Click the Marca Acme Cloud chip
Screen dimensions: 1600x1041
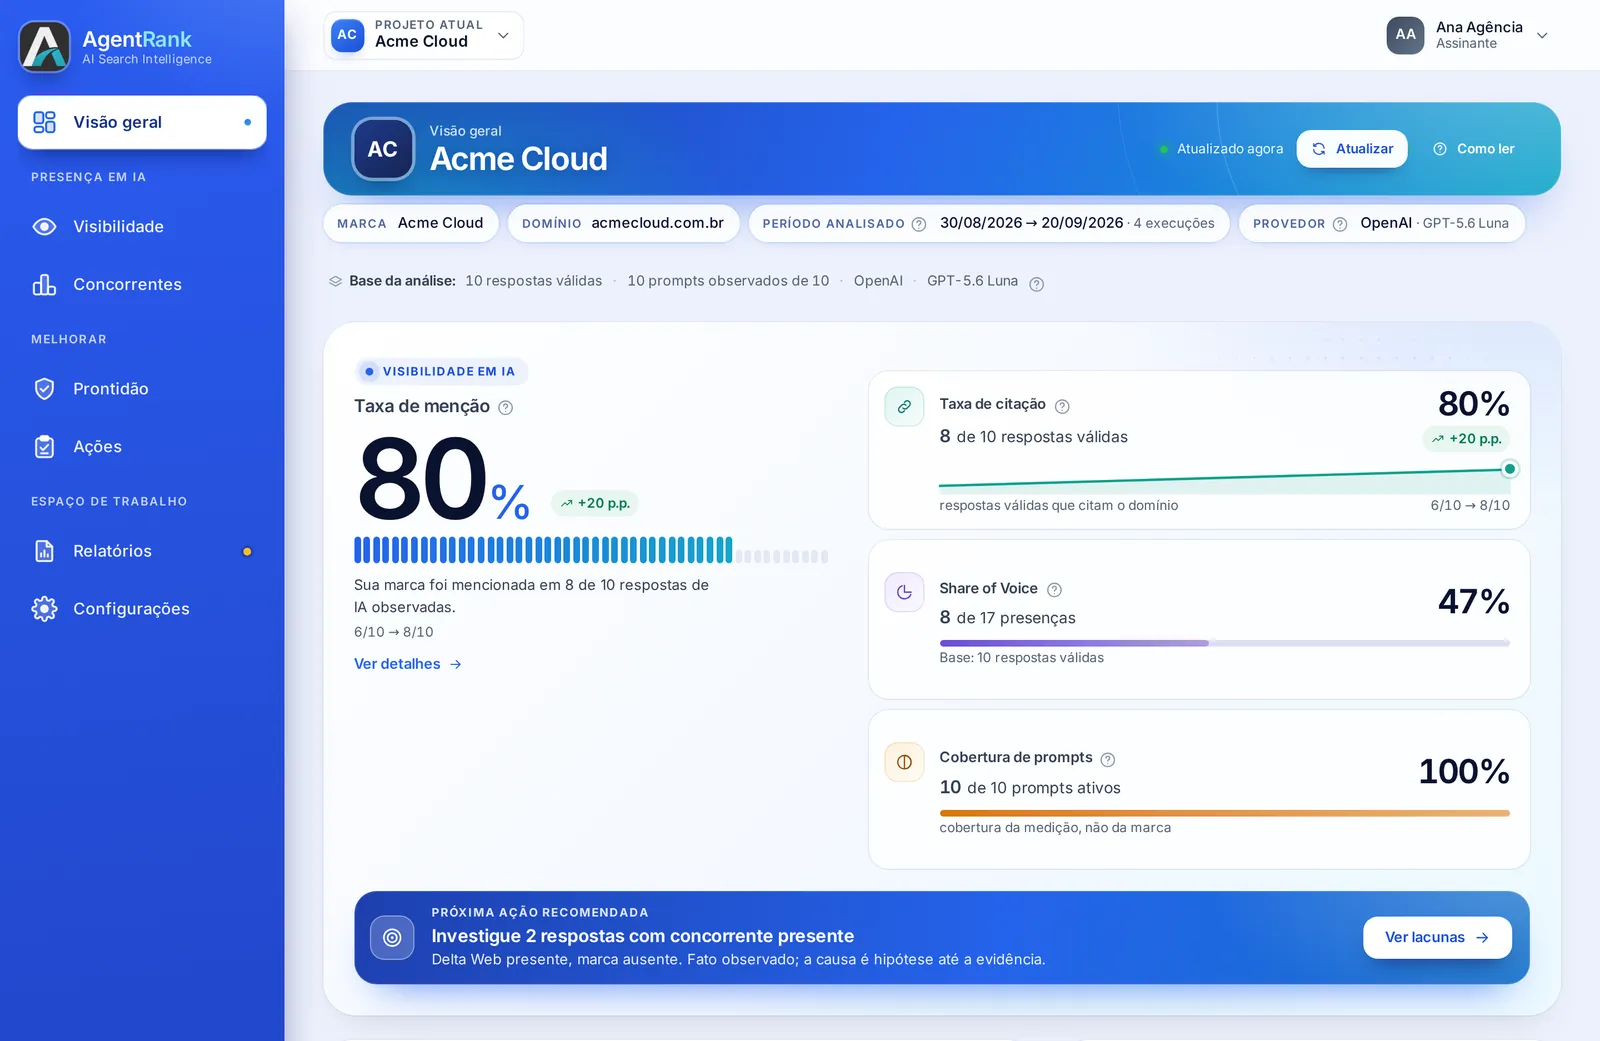click(x=411, y=223)
